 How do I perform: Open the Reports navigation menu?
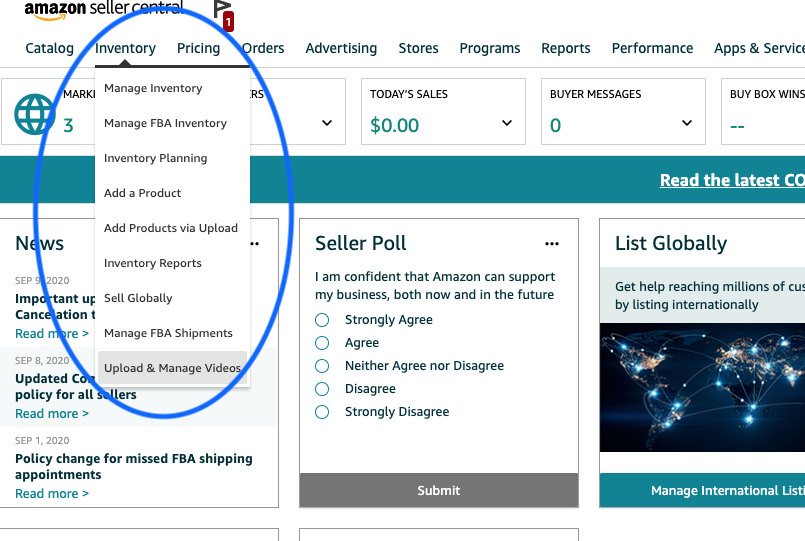(x=566, y=48)
